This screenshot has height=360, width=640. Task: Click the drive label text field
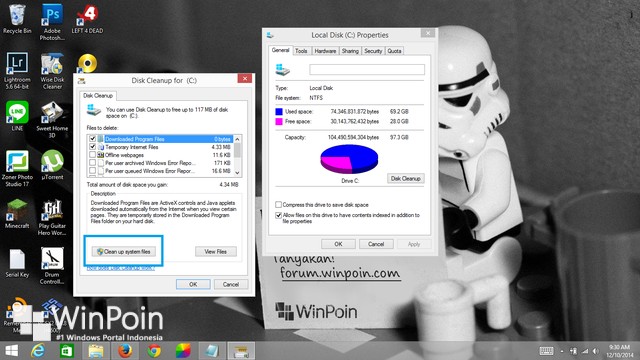tap(367, 69)
